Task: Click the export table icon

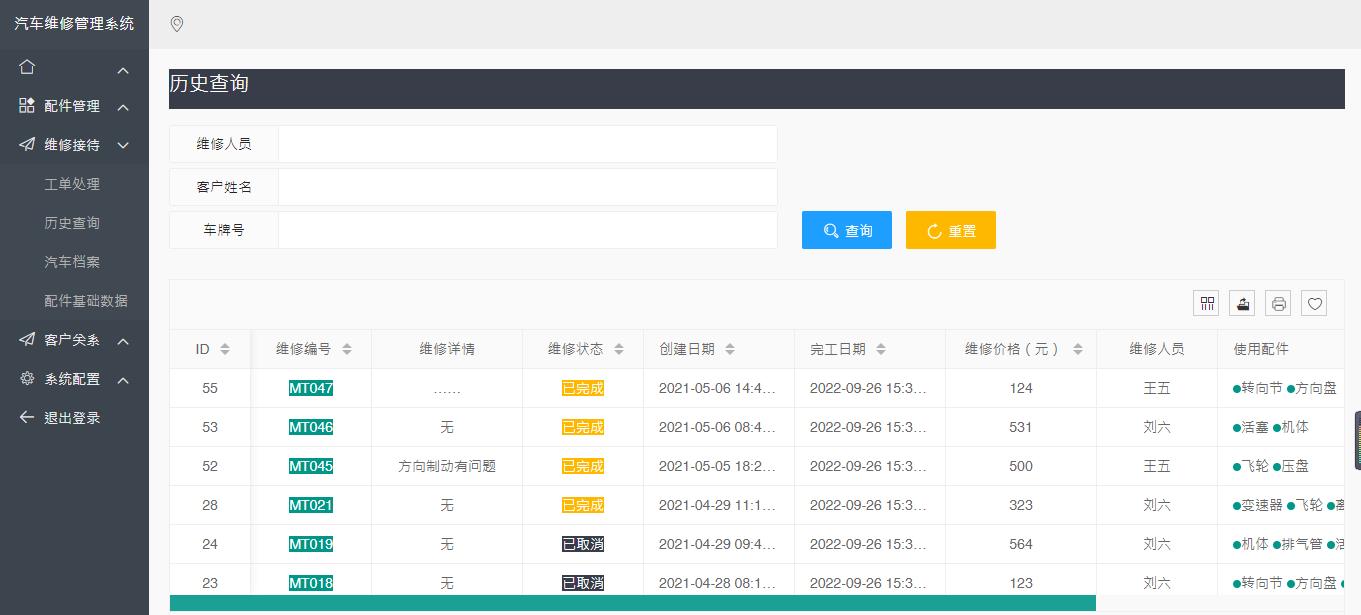Action: point(1242,304)
